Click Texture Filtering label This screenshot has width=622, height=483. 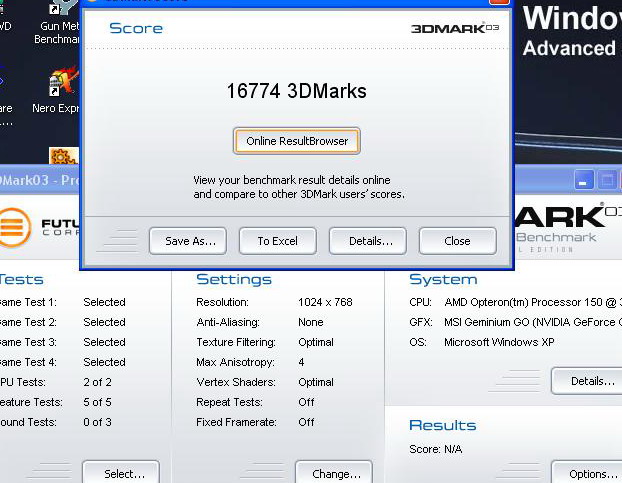pos(236,342)
